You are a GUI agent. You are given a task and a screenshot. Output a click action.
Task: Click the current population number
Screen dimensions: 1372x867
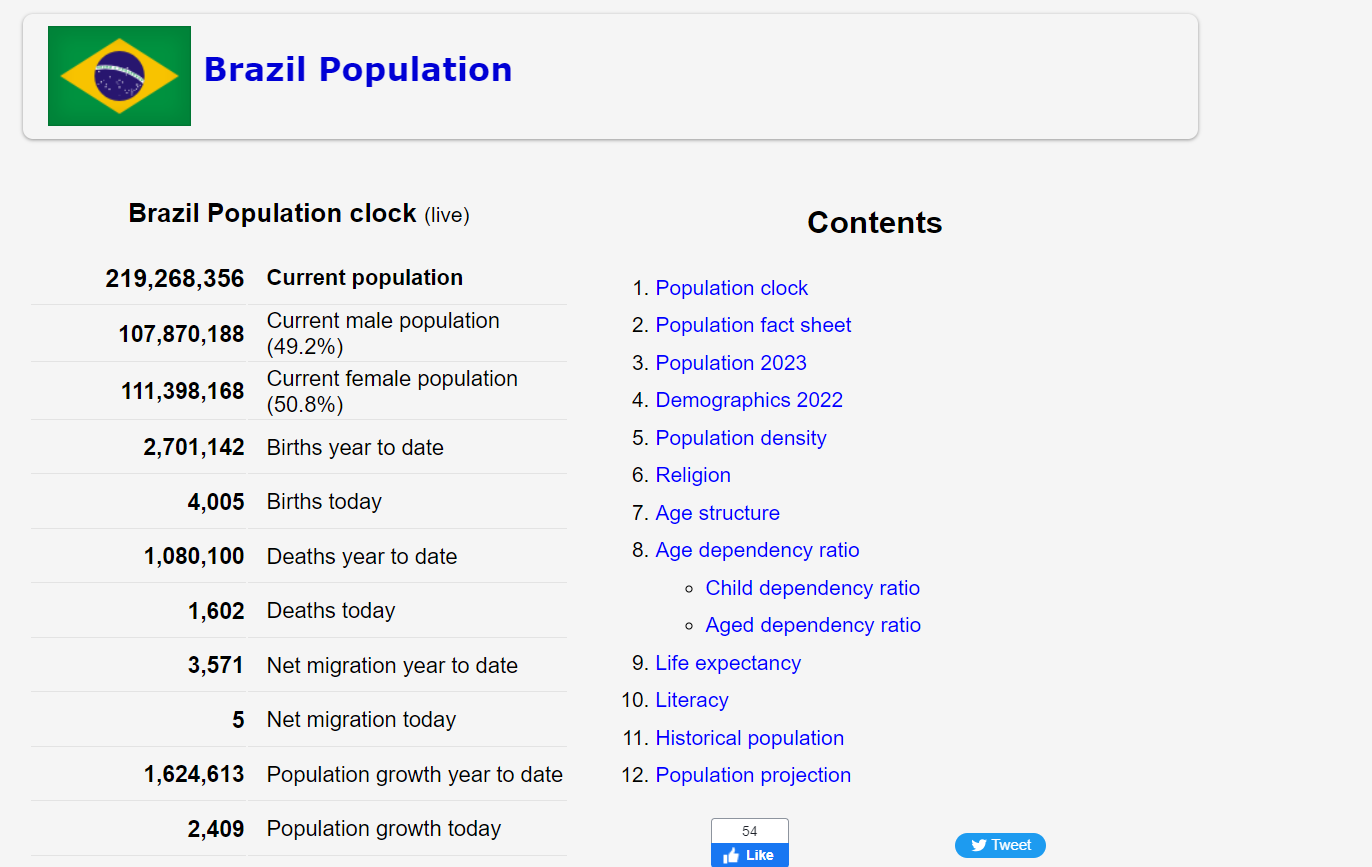[174, 278]
